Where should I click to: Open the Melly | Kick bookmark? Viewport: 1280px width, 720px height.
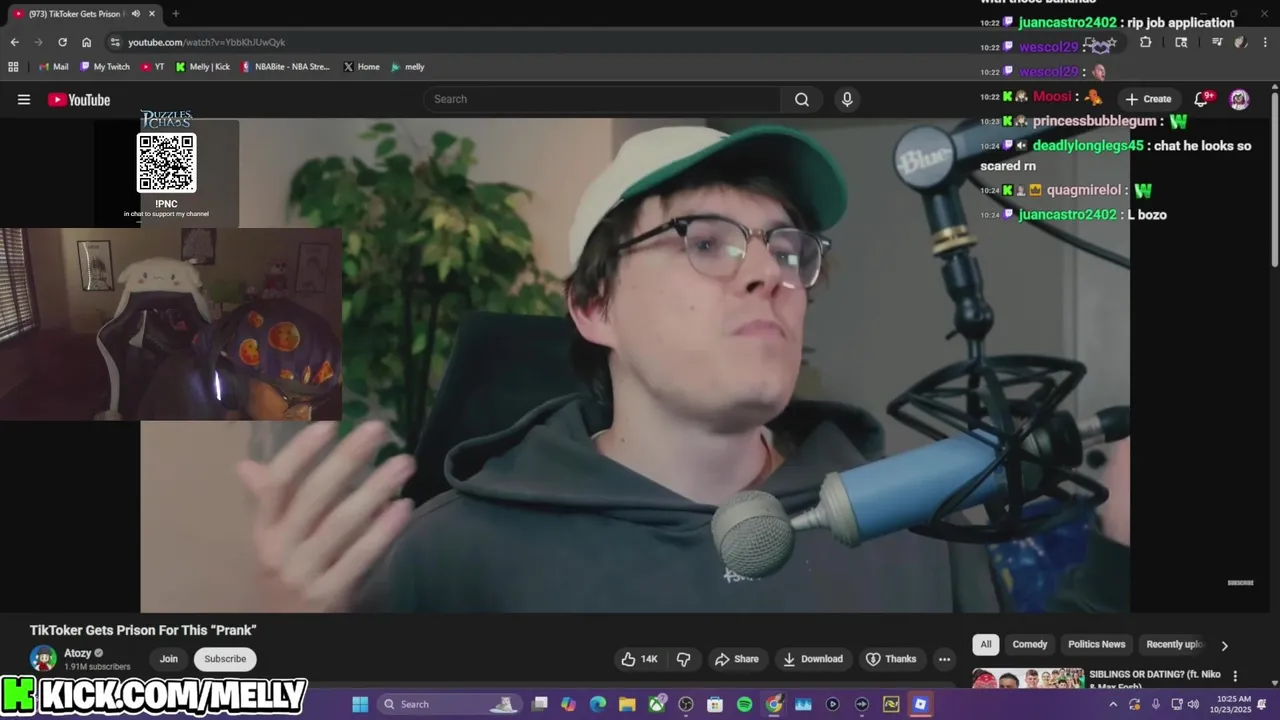(203, 67)
